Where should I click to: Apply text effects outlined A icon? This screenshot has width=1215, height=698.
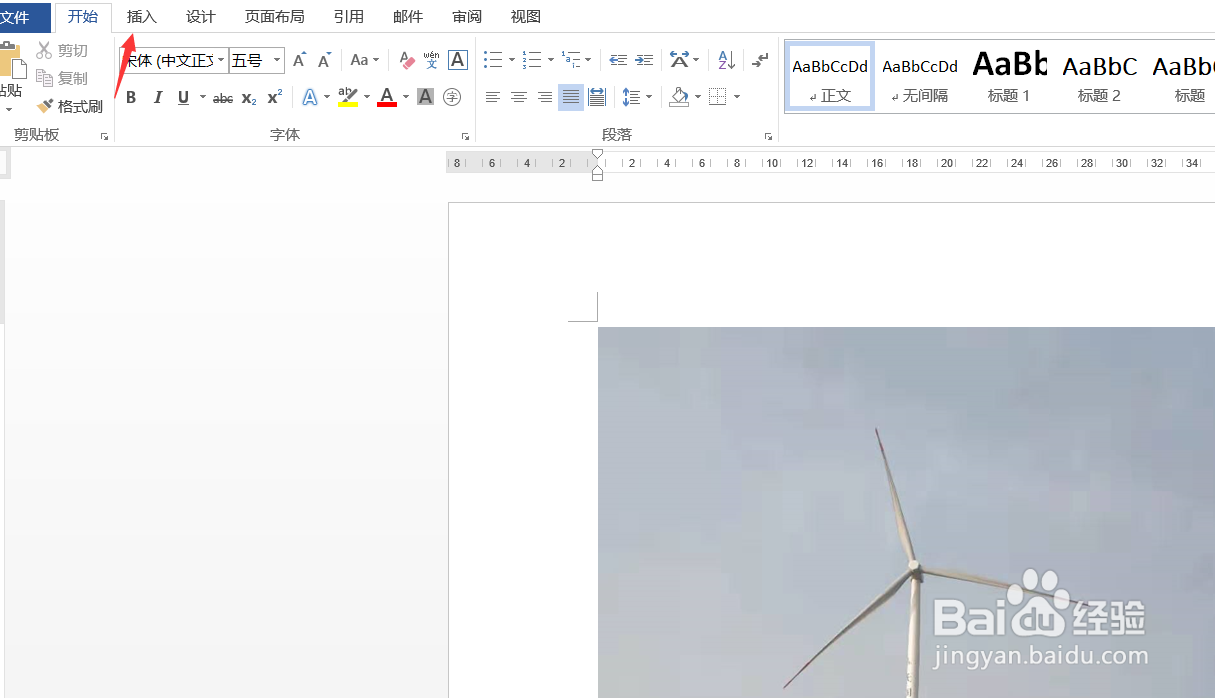[310, 97]
